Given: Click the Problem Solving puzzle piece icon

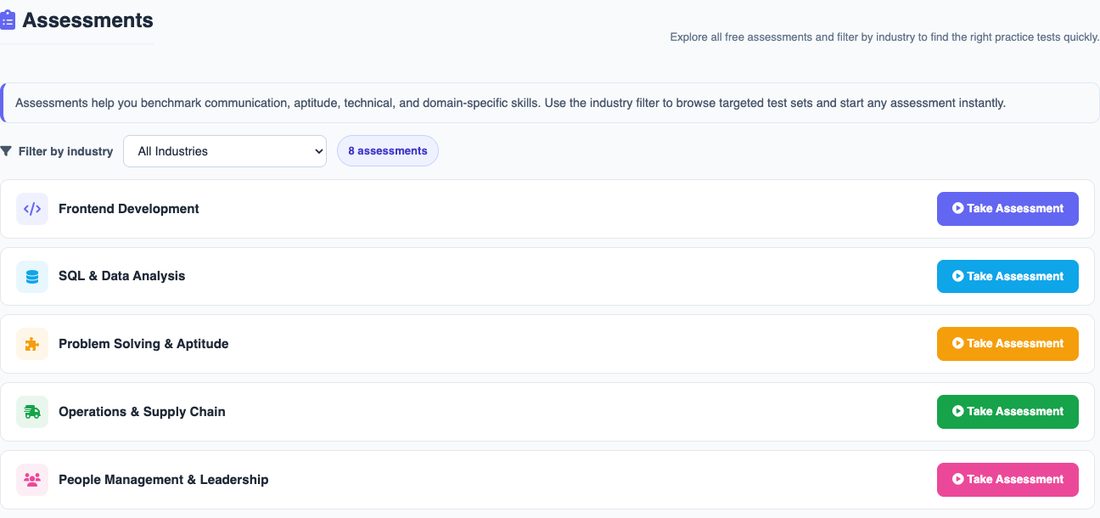Looking at the screenshot, I should pos(32,344).
